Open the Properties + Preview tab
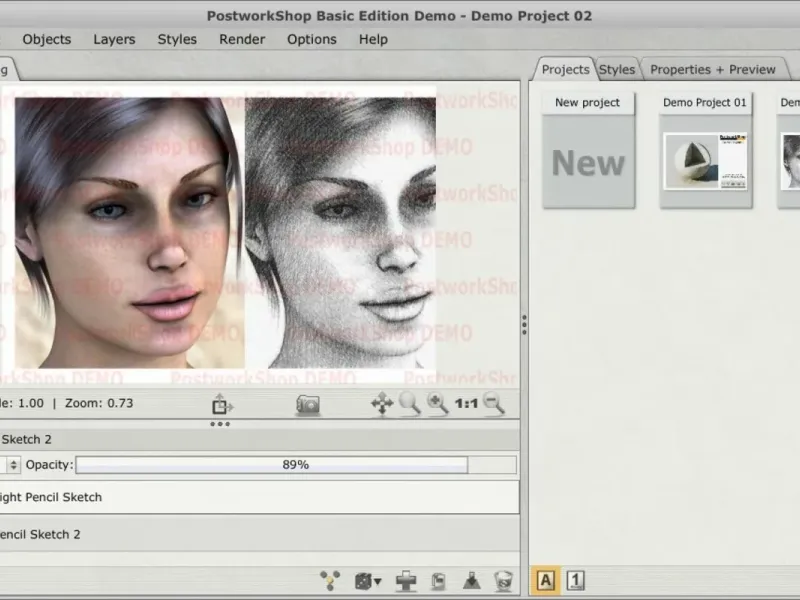This screenshot has width=800, height=600. pos(712,69)
